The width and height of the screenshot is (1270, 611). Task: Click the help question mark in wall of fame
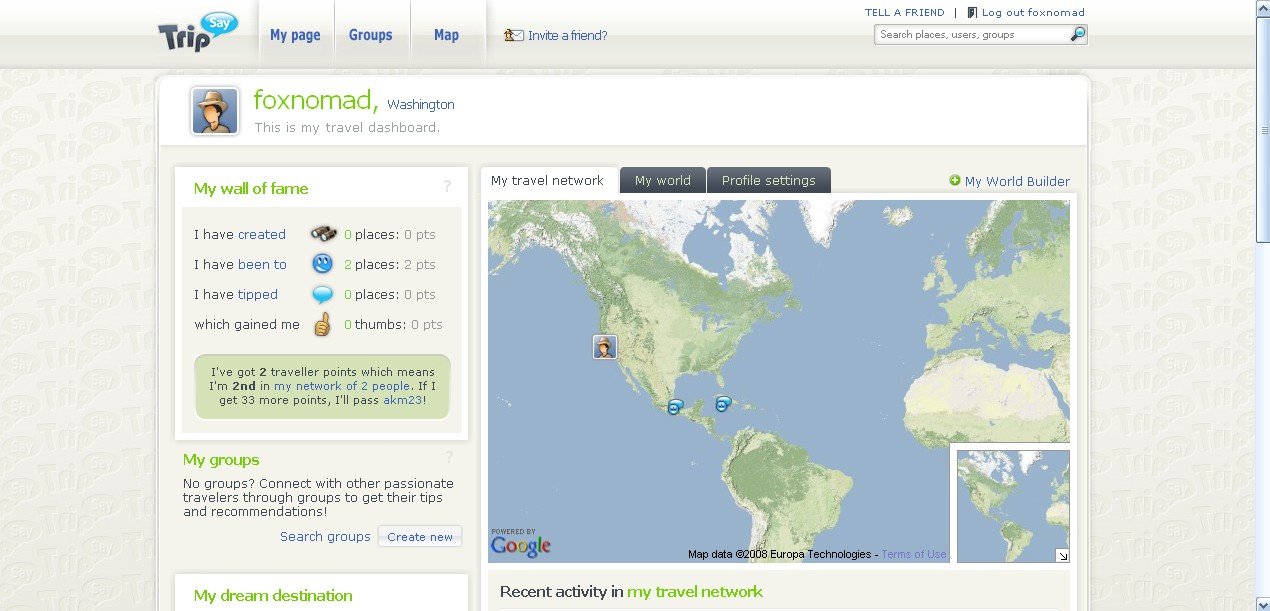[x=447, y=186]
